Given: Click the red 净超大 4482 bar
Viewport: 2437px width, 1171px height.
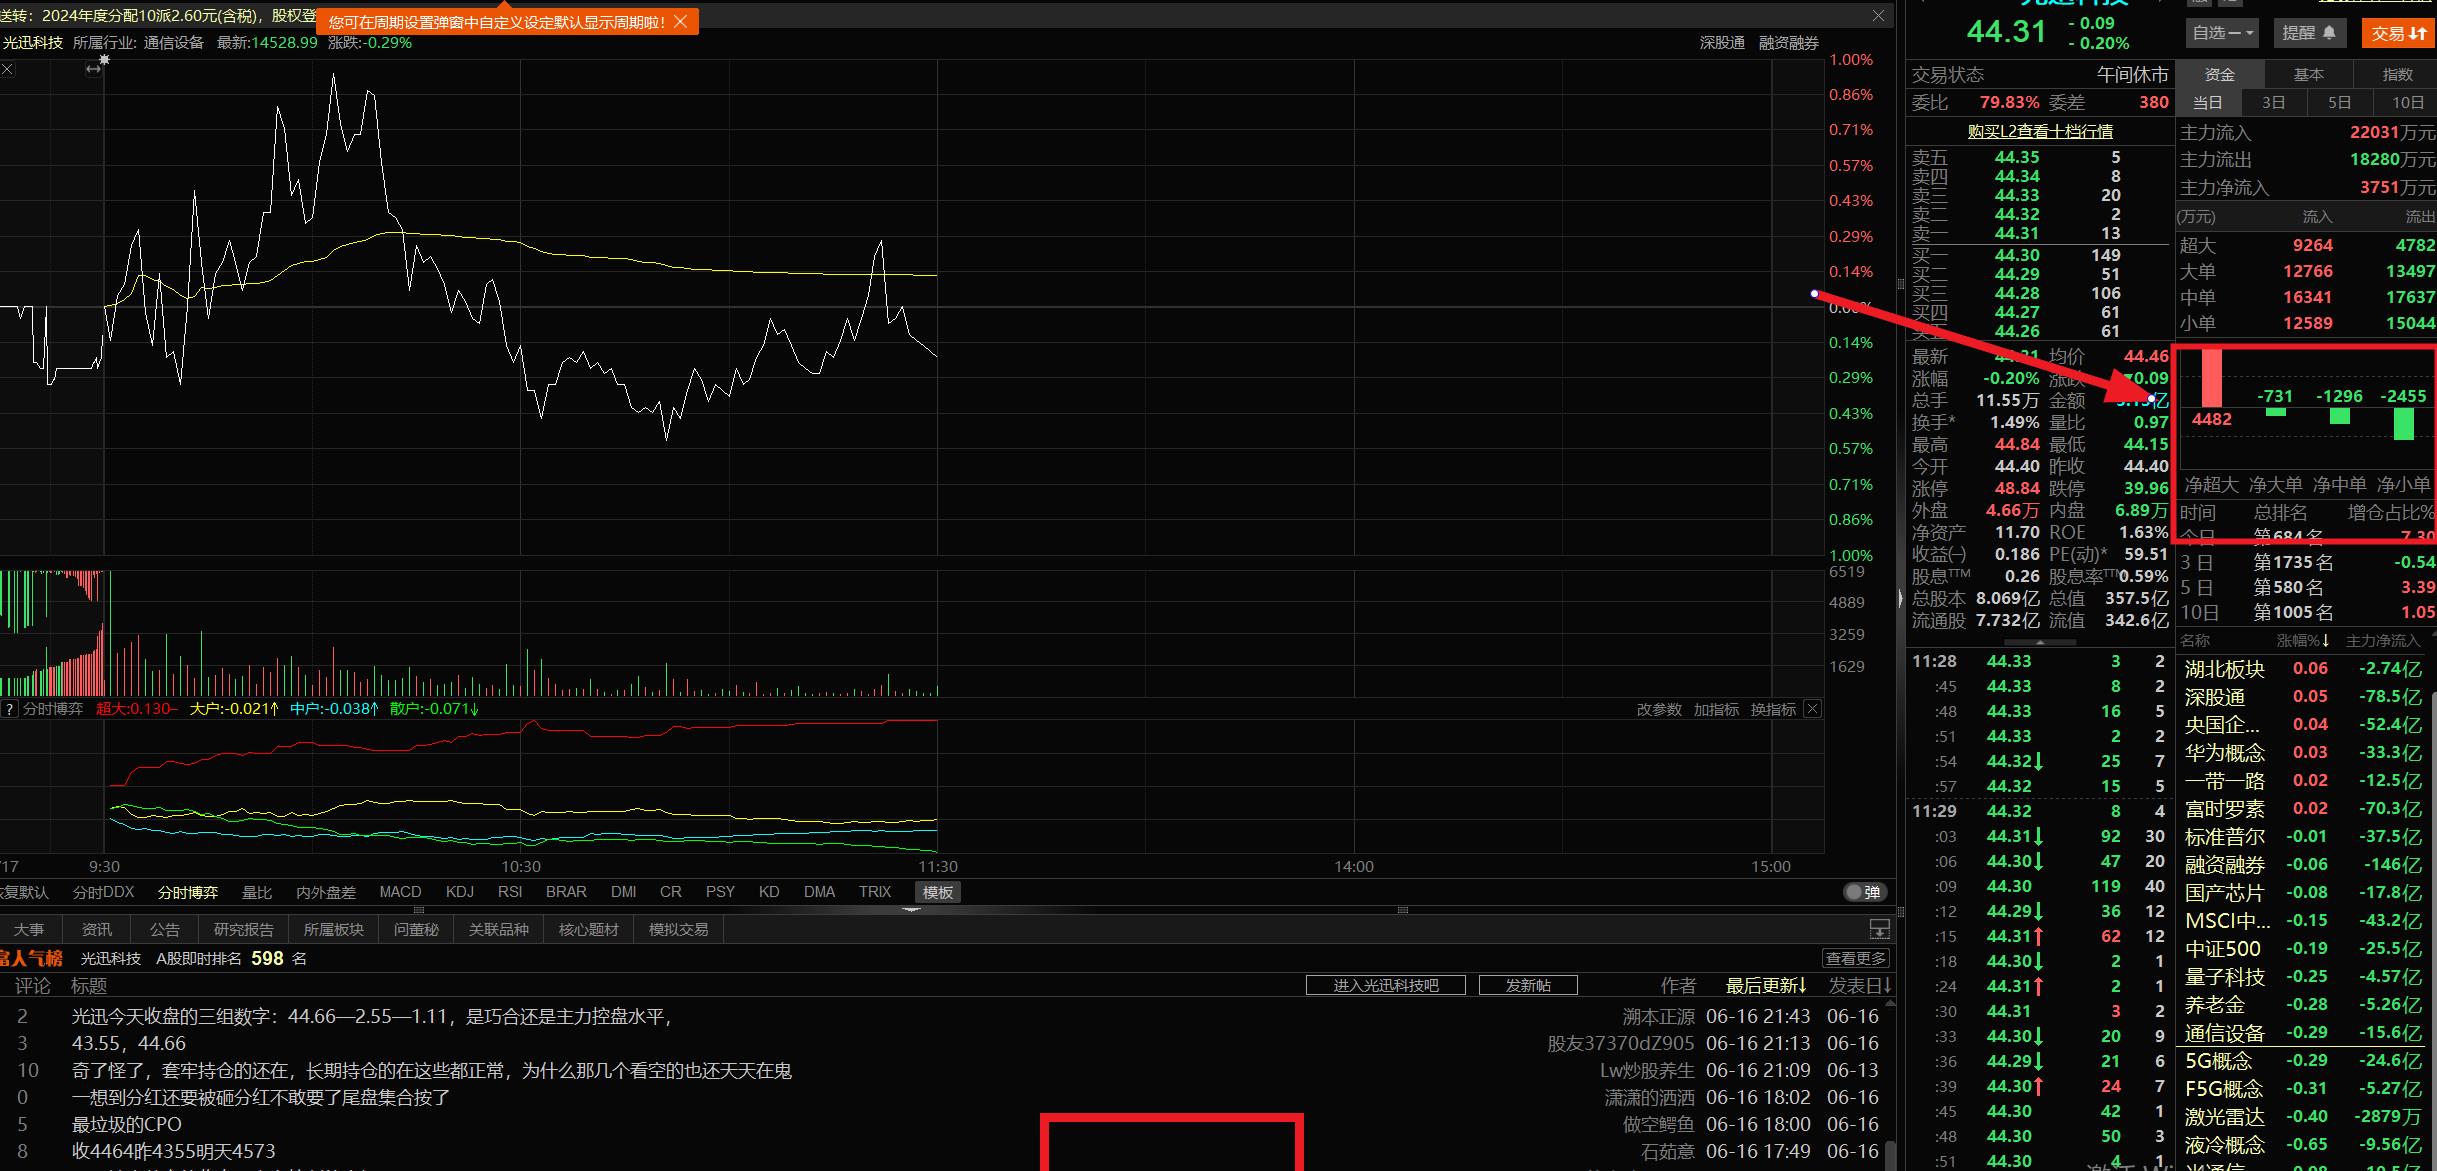Looking at the screenshot, I should tap(2211, 377).
